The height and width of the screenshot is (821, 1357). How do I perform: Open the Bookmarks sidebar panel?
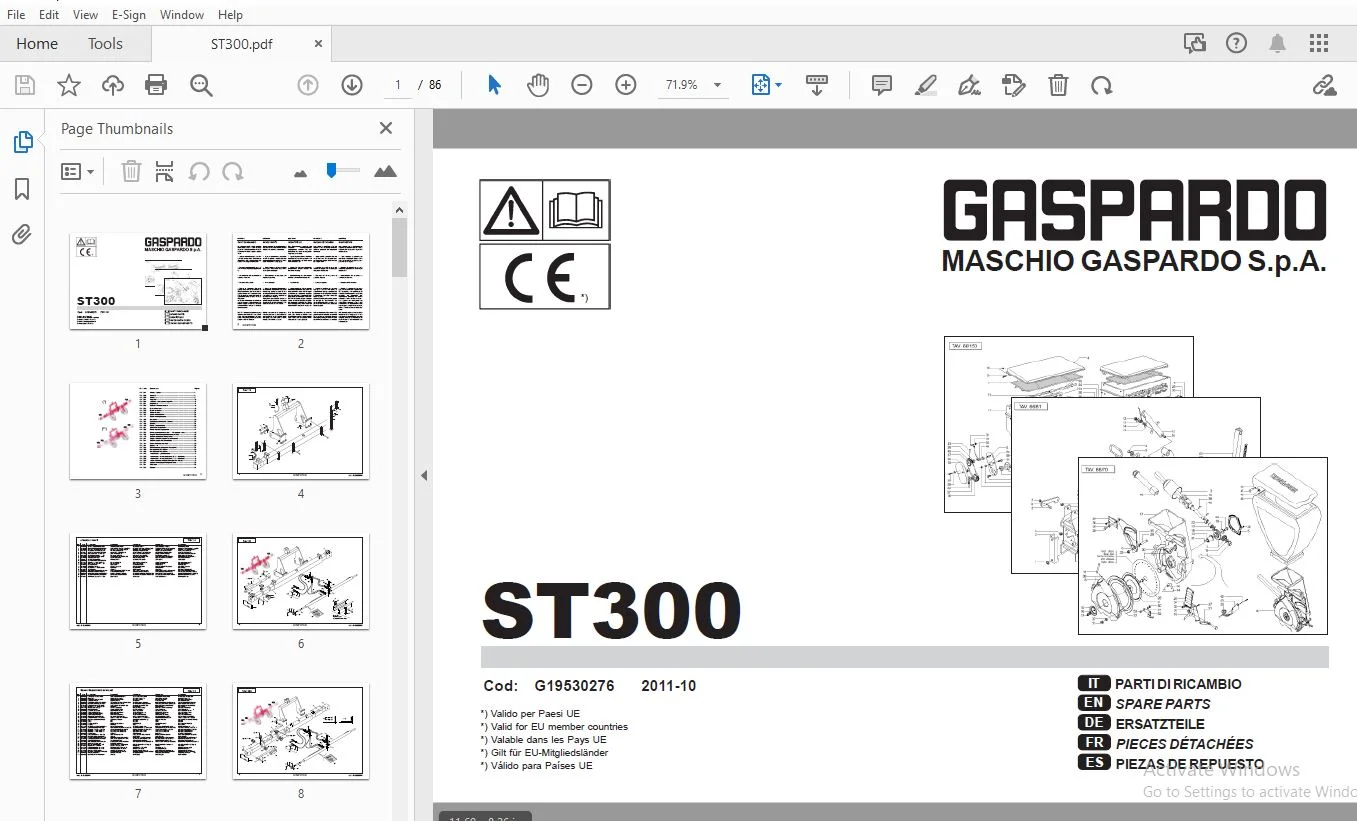(x=22, y=189)
